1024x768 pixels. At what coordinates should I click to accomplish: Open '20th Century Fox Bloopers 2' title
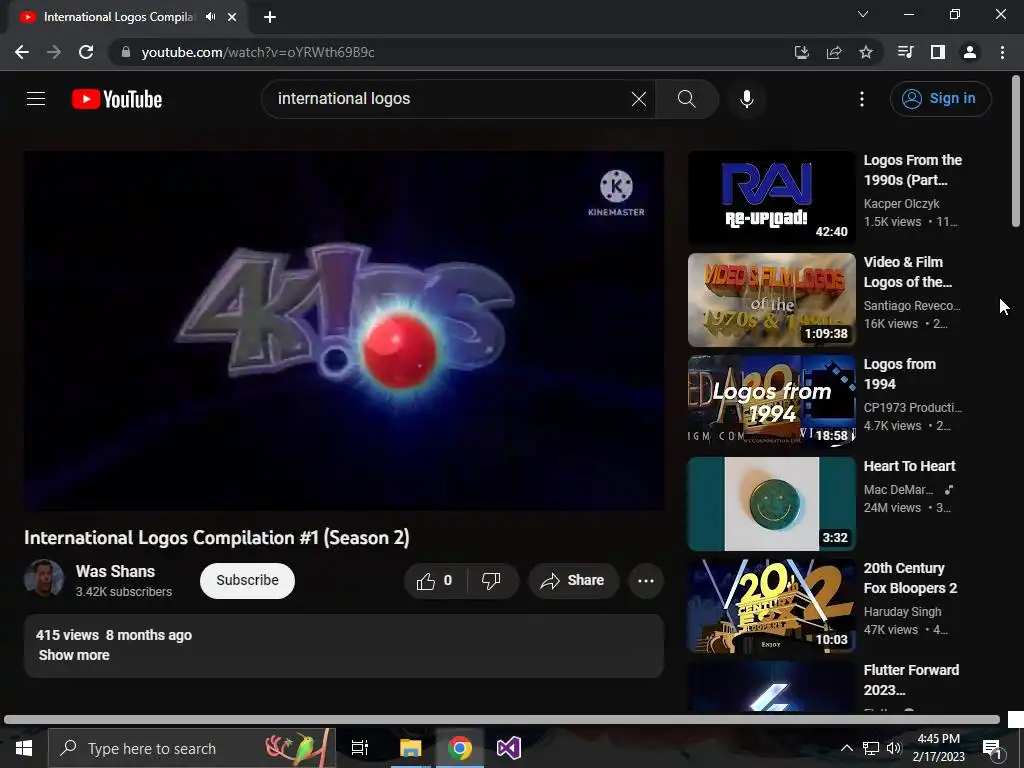pos(910,578)
